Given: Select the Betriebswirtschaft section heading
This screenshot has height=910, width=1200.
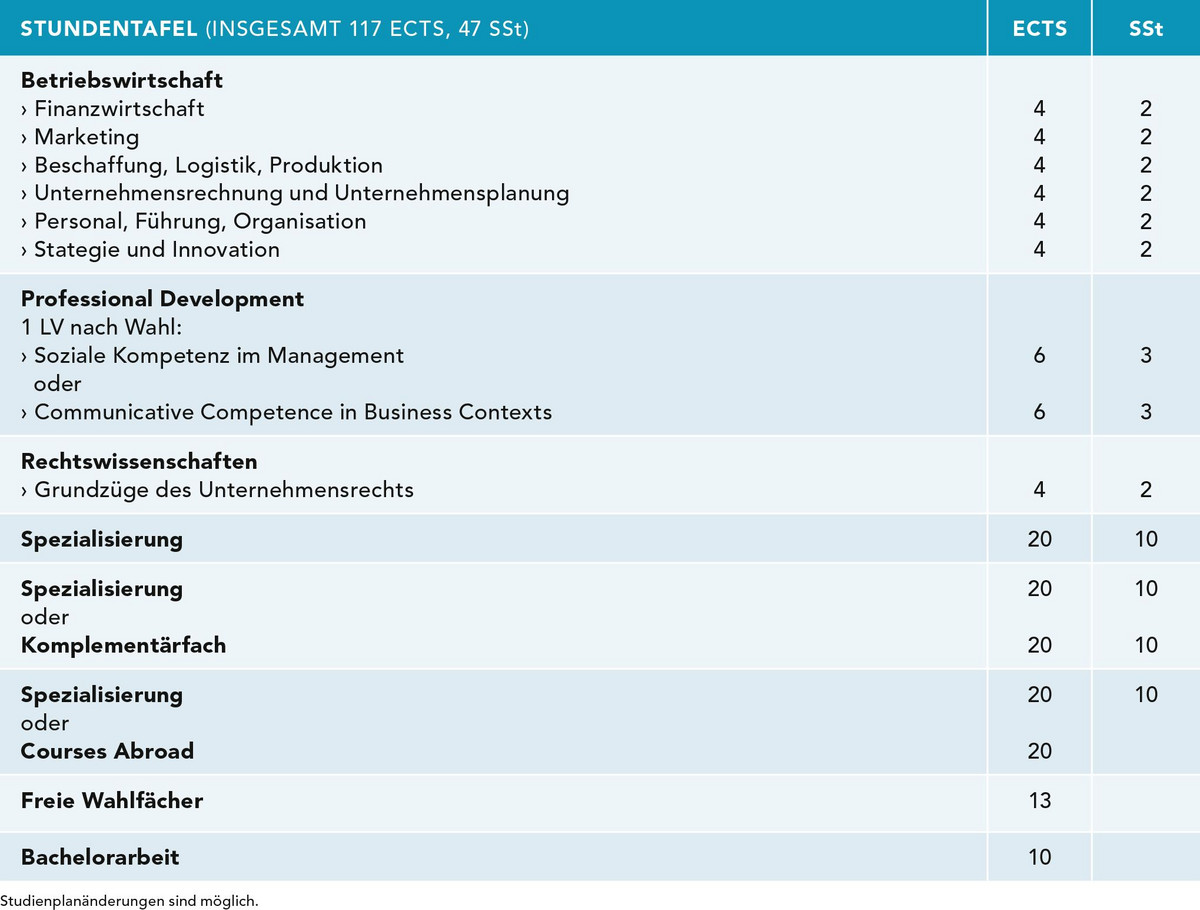Looking at the screenshot, I should tap(121, 80).
